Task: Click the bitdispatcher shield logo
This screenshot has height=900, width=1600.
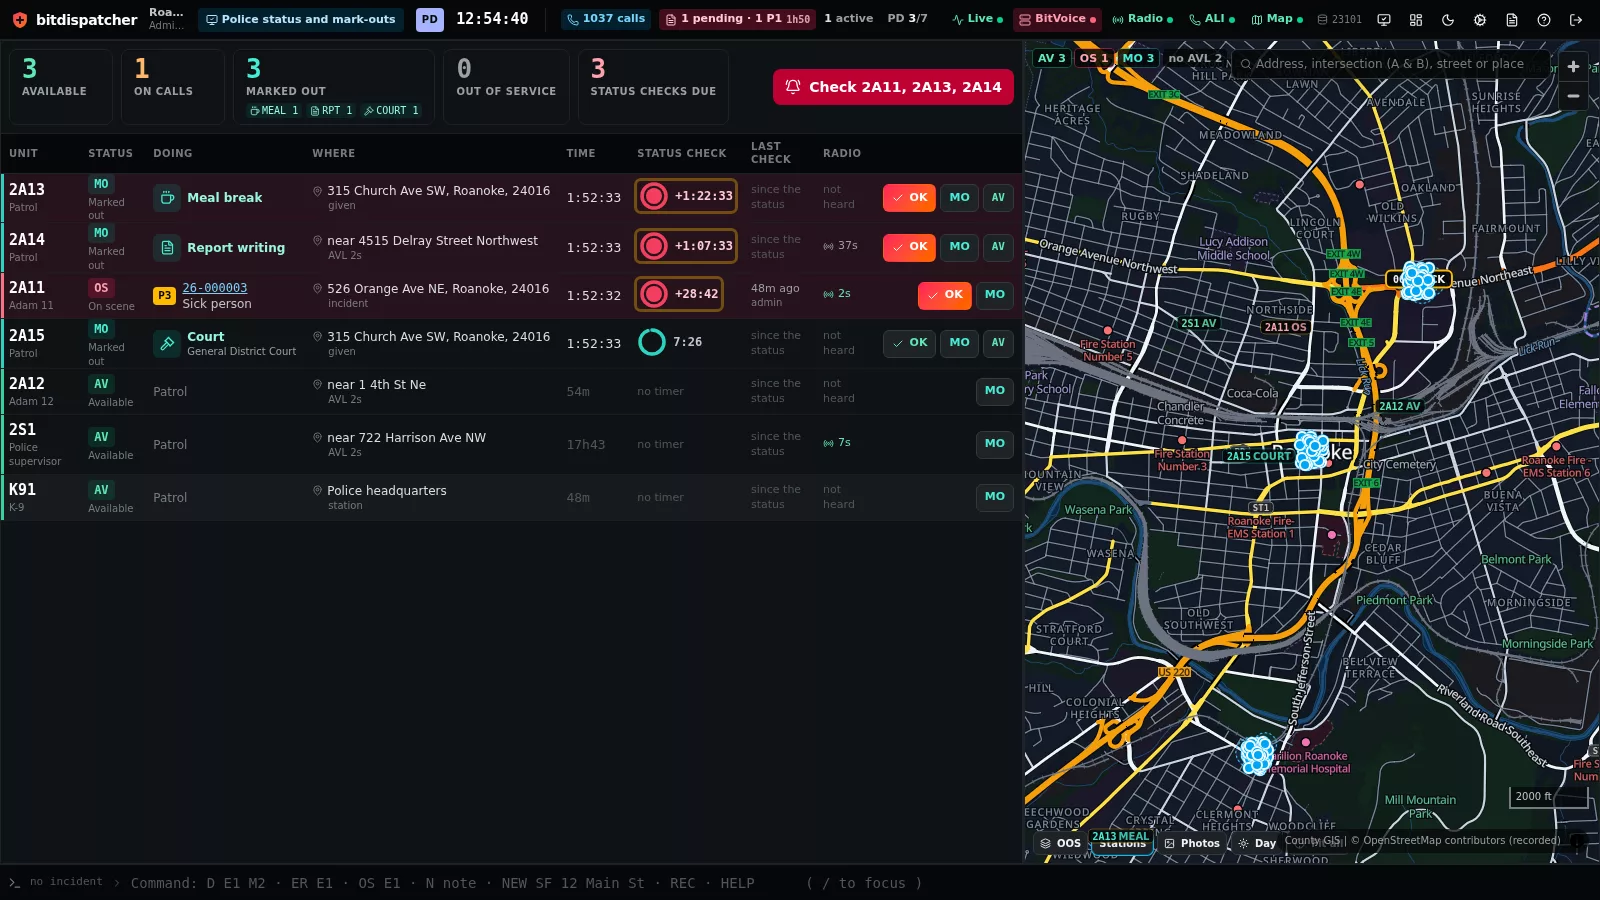Action: [x=19, y=19]
